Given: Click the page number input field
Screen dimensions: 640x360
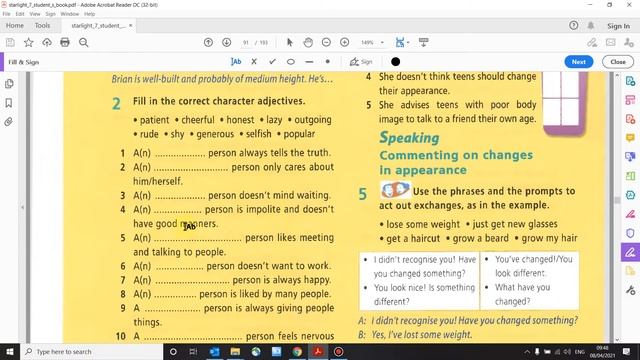Looking at the screenshot, I should (246, 42).
